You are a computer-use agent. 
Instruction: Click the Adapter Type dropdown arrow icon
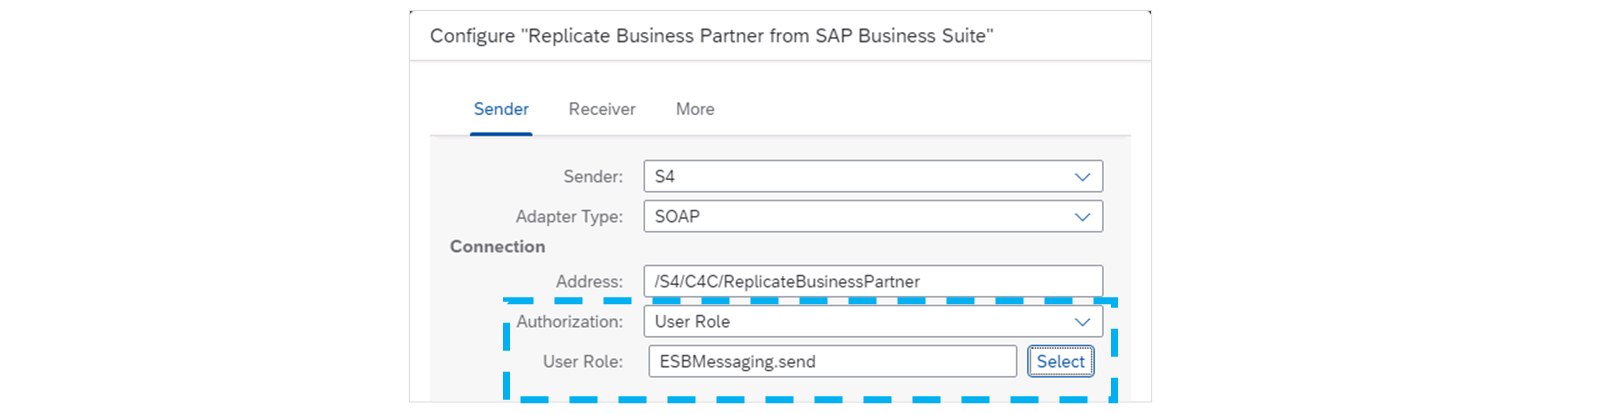coord(1082,217)
